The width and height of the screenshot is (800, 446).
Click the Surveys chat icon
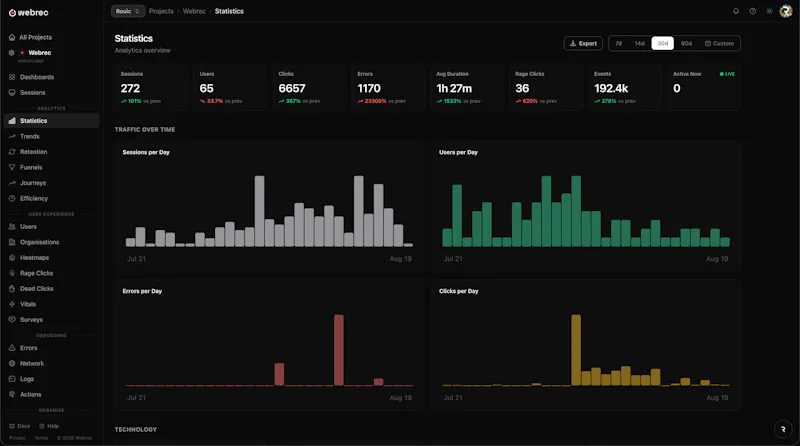(12, 319)
